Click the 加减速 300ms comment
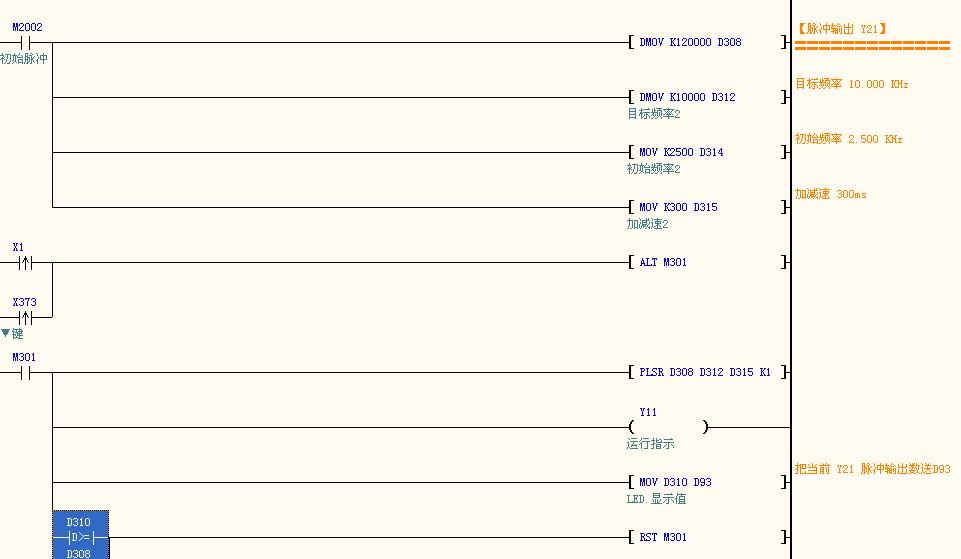961x559 pixels. [x=830, y=194]
